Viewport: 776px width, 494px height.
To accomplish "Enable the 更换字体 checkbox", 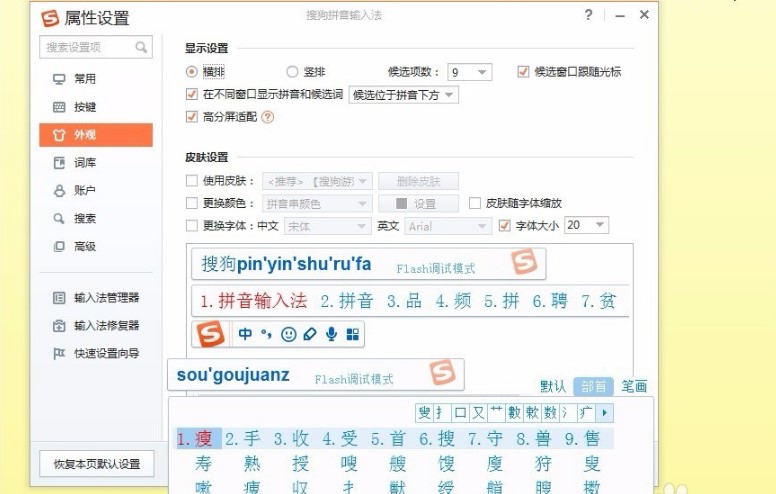I will coord(192,226).
